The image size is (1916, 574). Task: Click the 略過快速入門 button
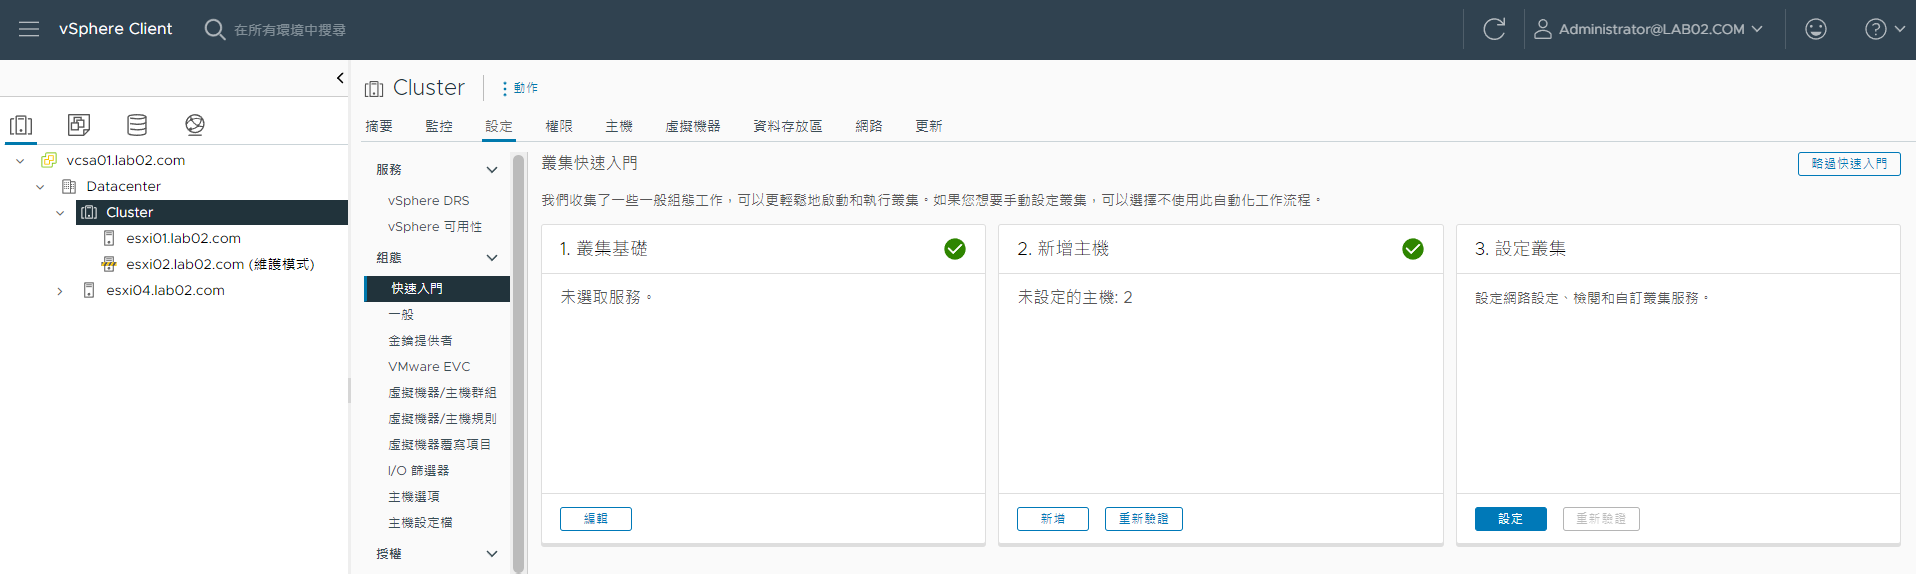point(1849,164)
